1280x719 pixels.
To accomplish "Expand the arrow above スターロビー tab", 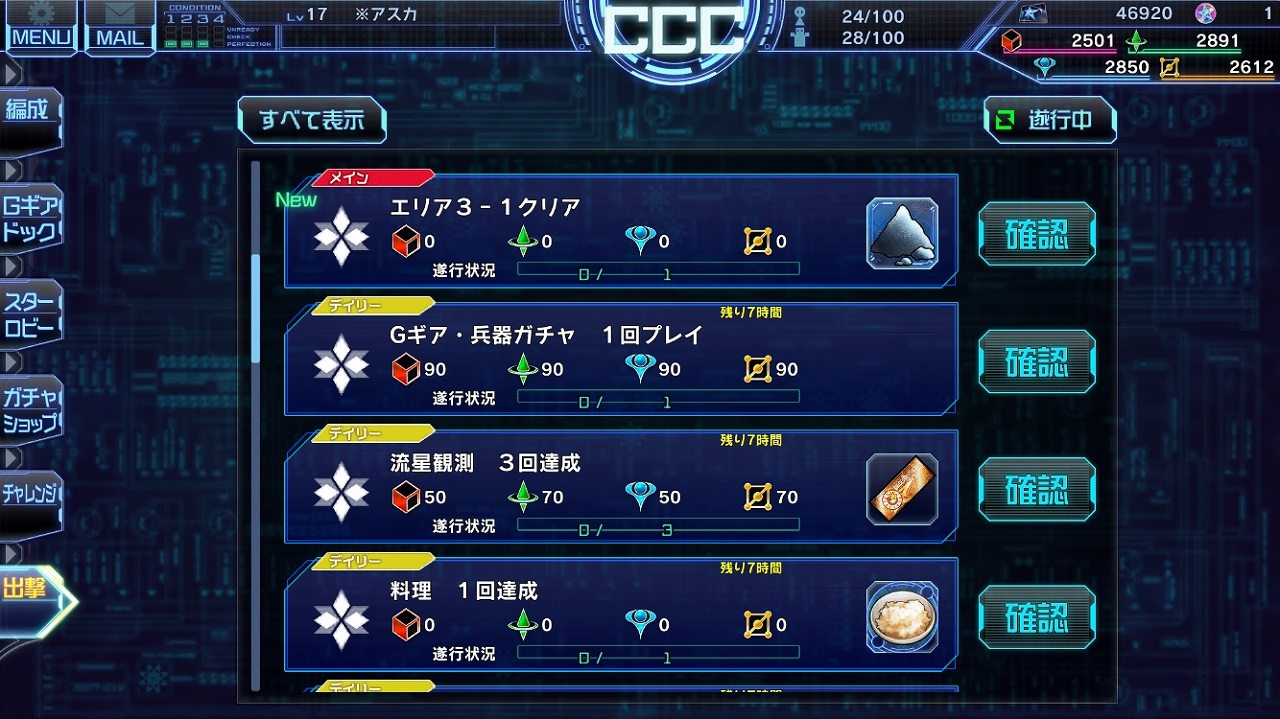I will [13, 267].
